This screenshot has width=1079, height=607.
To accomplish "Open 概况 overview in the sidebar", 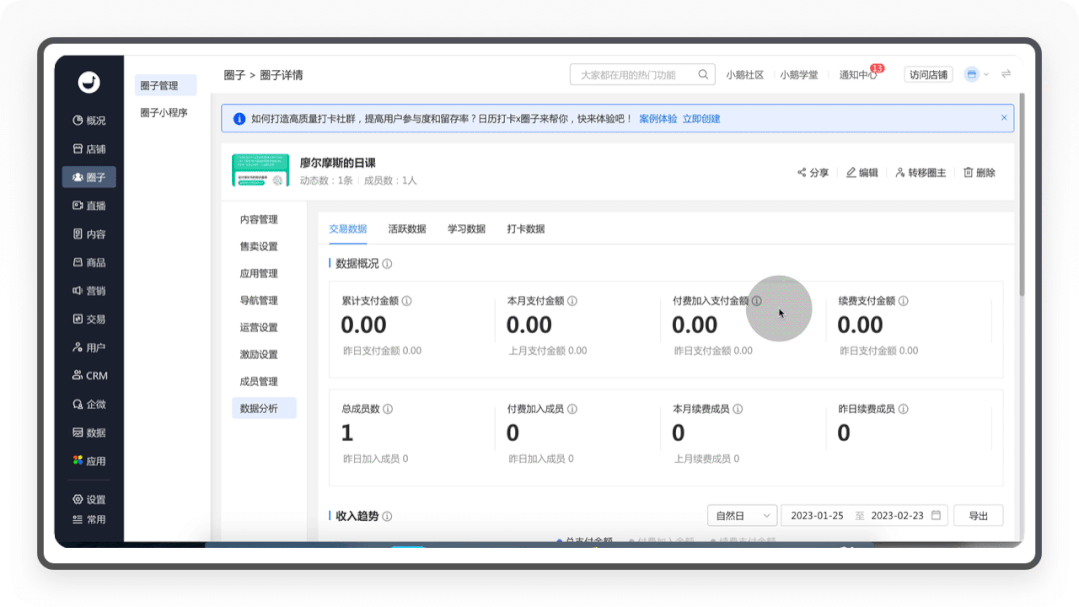I will click(x=89, y=120).
